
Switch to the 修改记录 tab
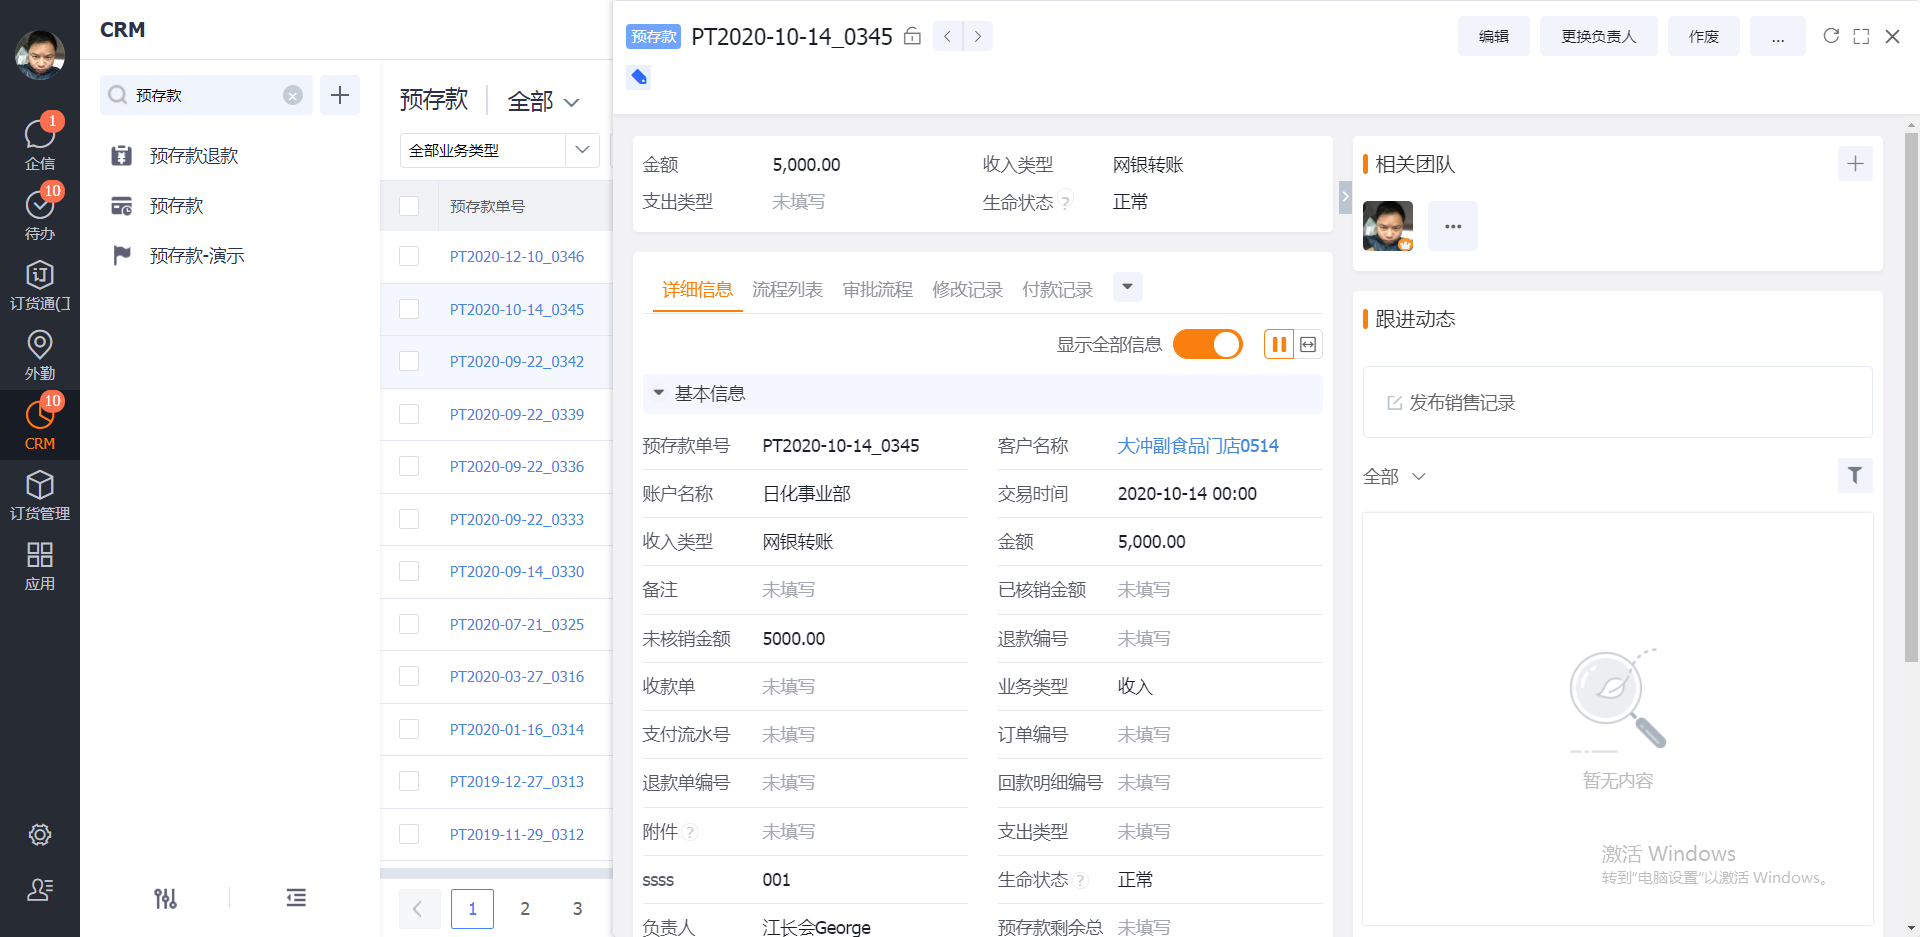[x=967, y=290]
